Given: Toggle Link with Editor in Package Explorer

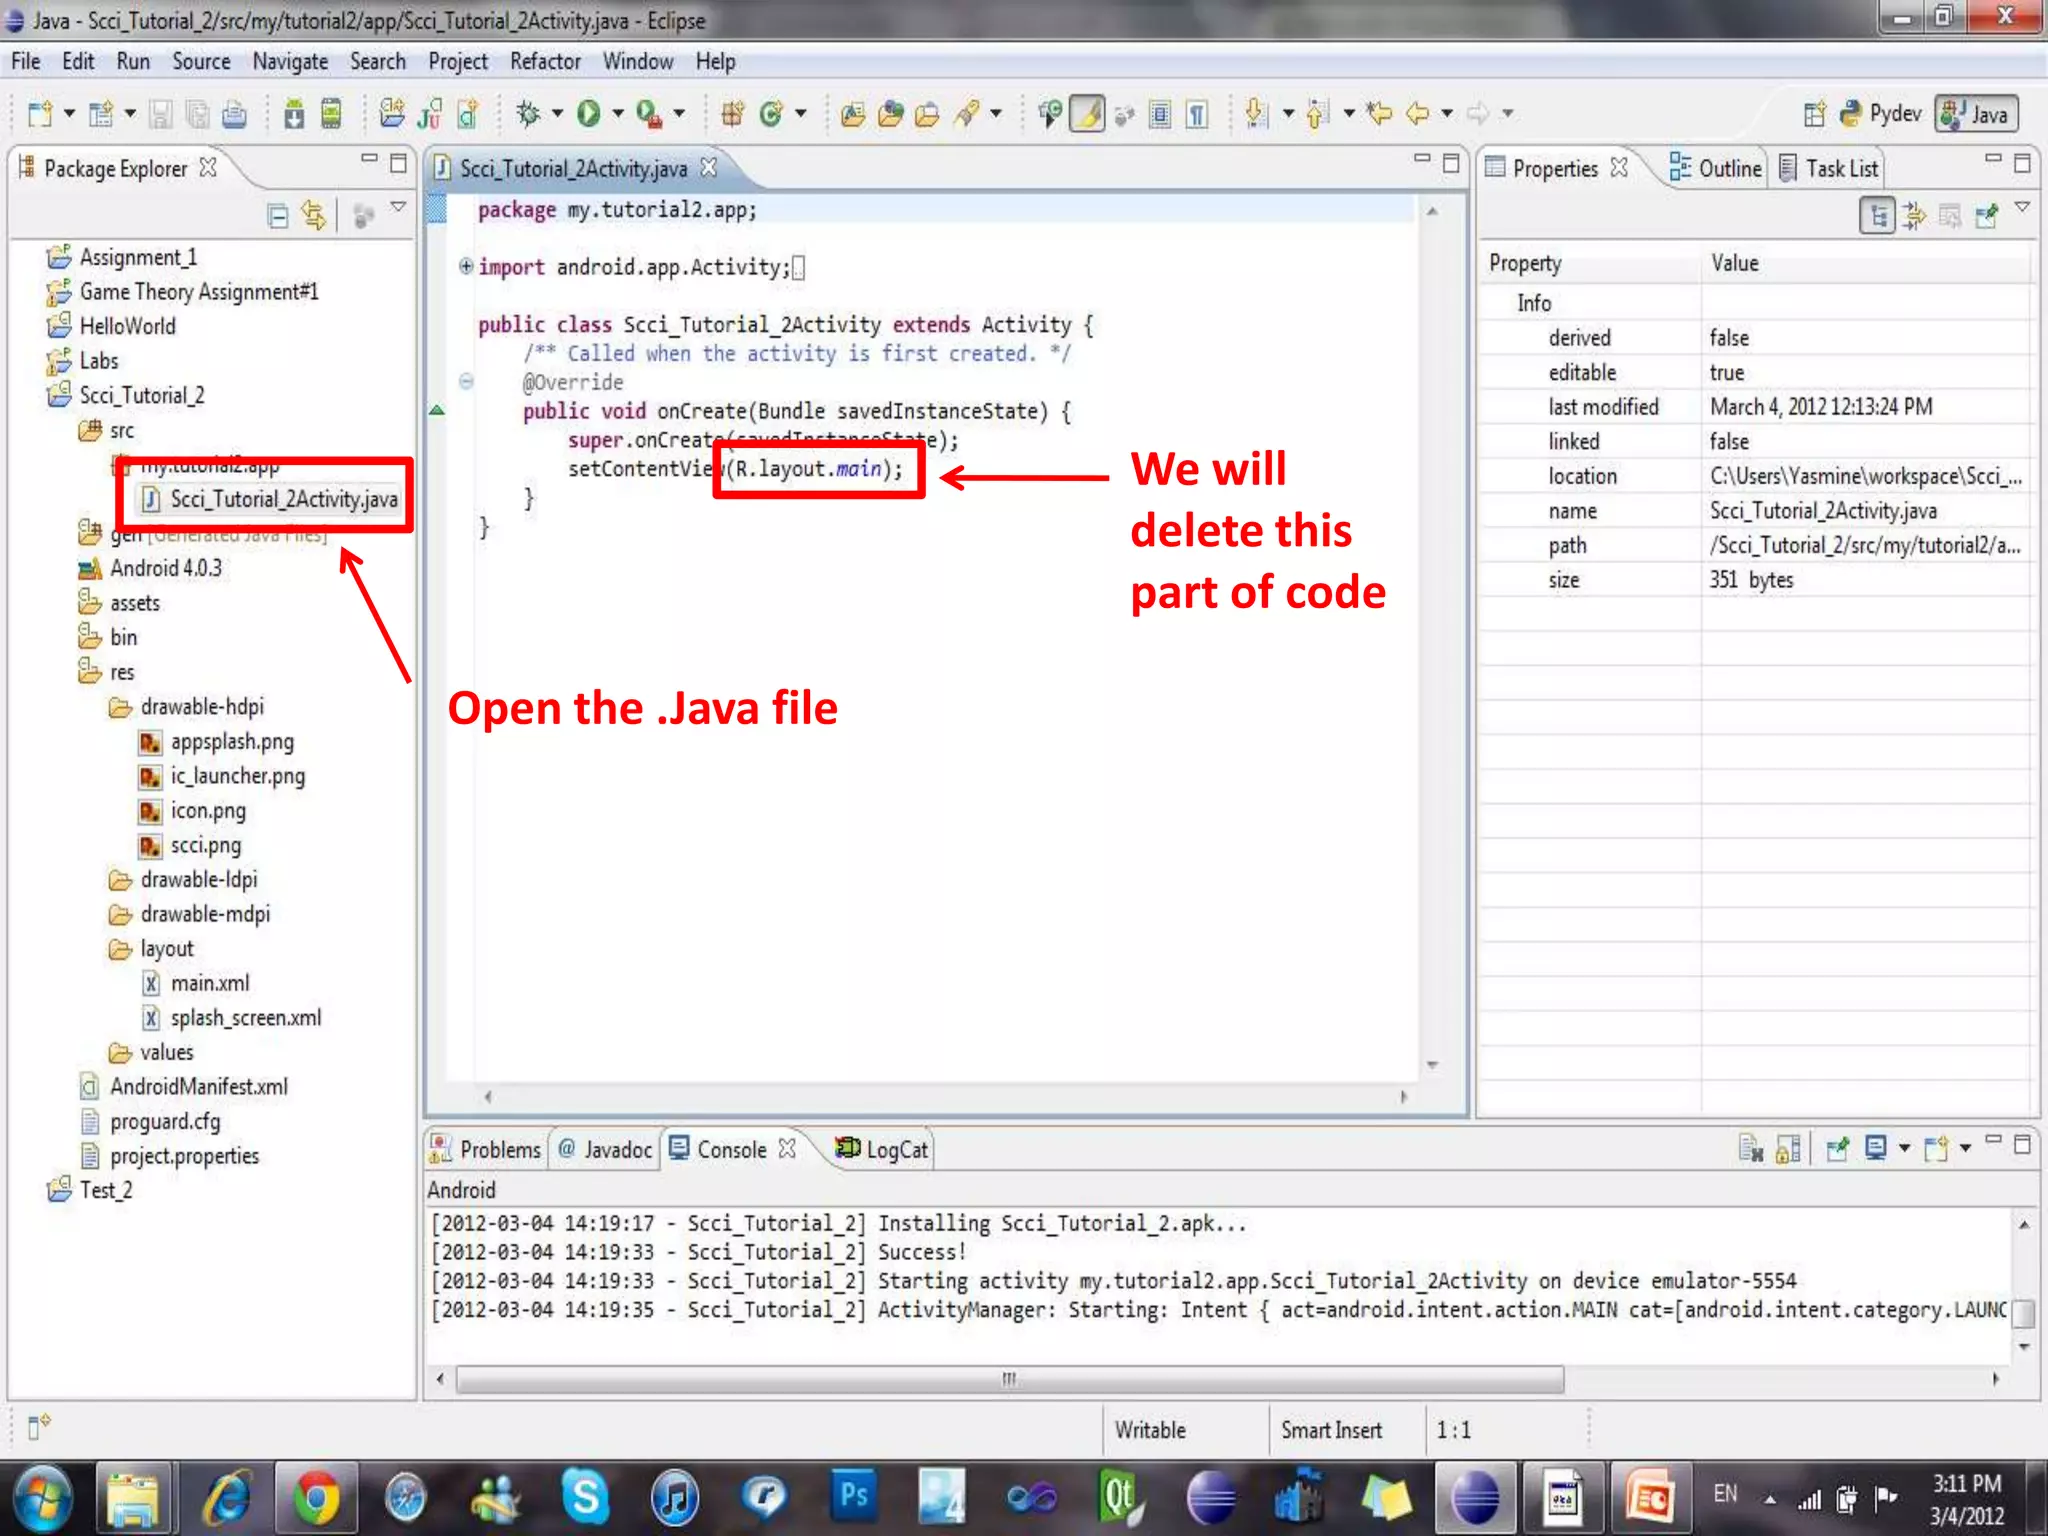Looking at the screenshot, I should [x=314, y=215].
